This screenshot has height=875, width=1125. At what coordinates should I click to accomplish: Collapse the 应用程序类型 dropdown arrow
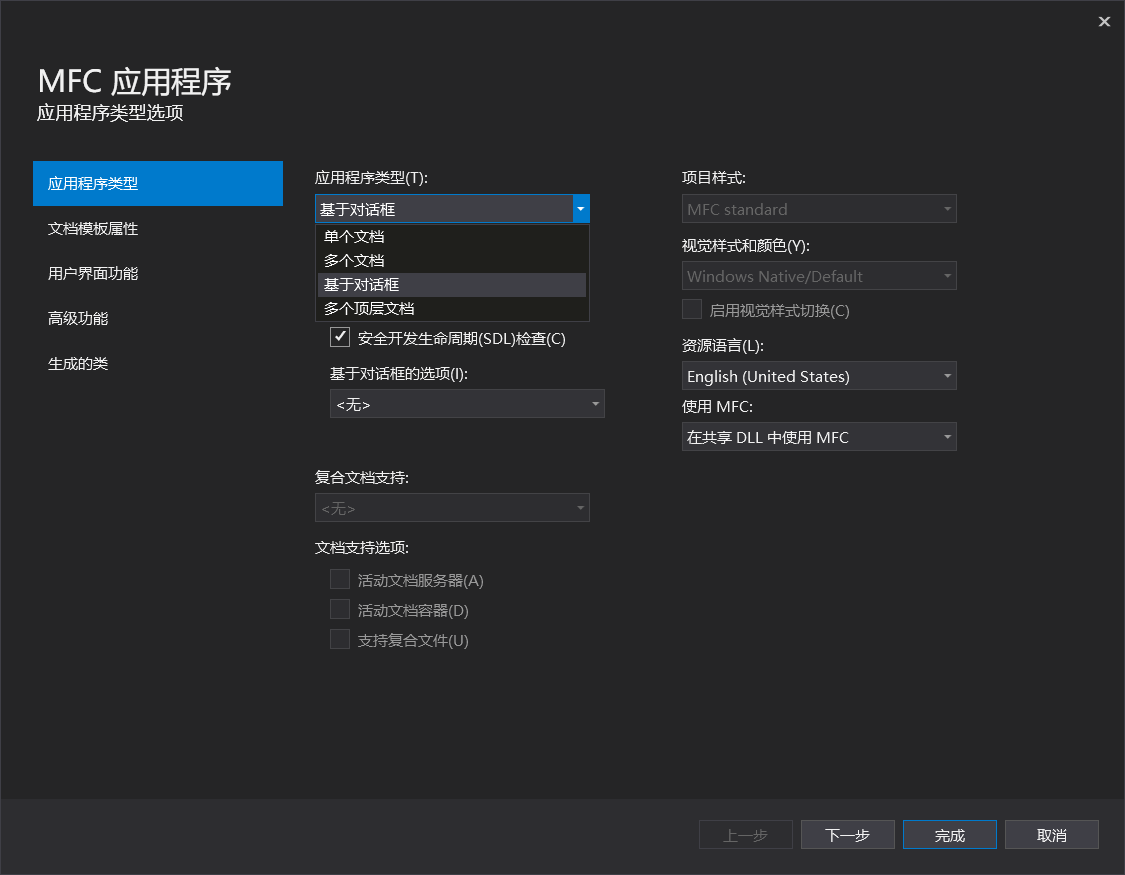(580, 208)
